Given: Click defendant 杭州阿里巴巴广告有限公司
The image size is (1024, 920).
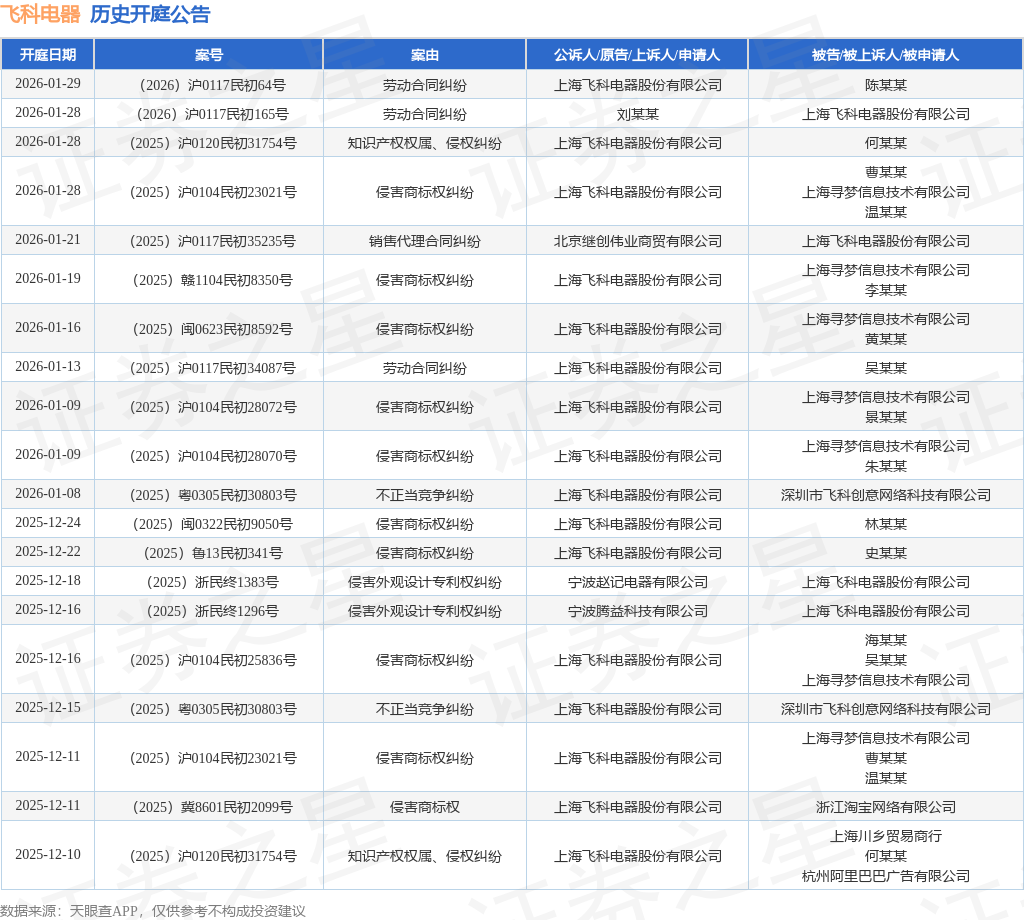Looking at the screenshot, I should point(886,876).
